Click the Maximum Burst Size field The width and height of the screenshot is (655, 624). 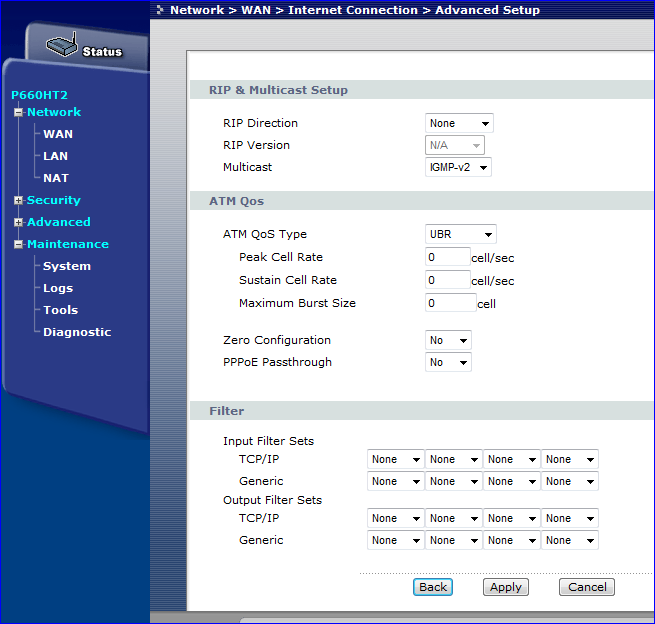coord(451,303)
